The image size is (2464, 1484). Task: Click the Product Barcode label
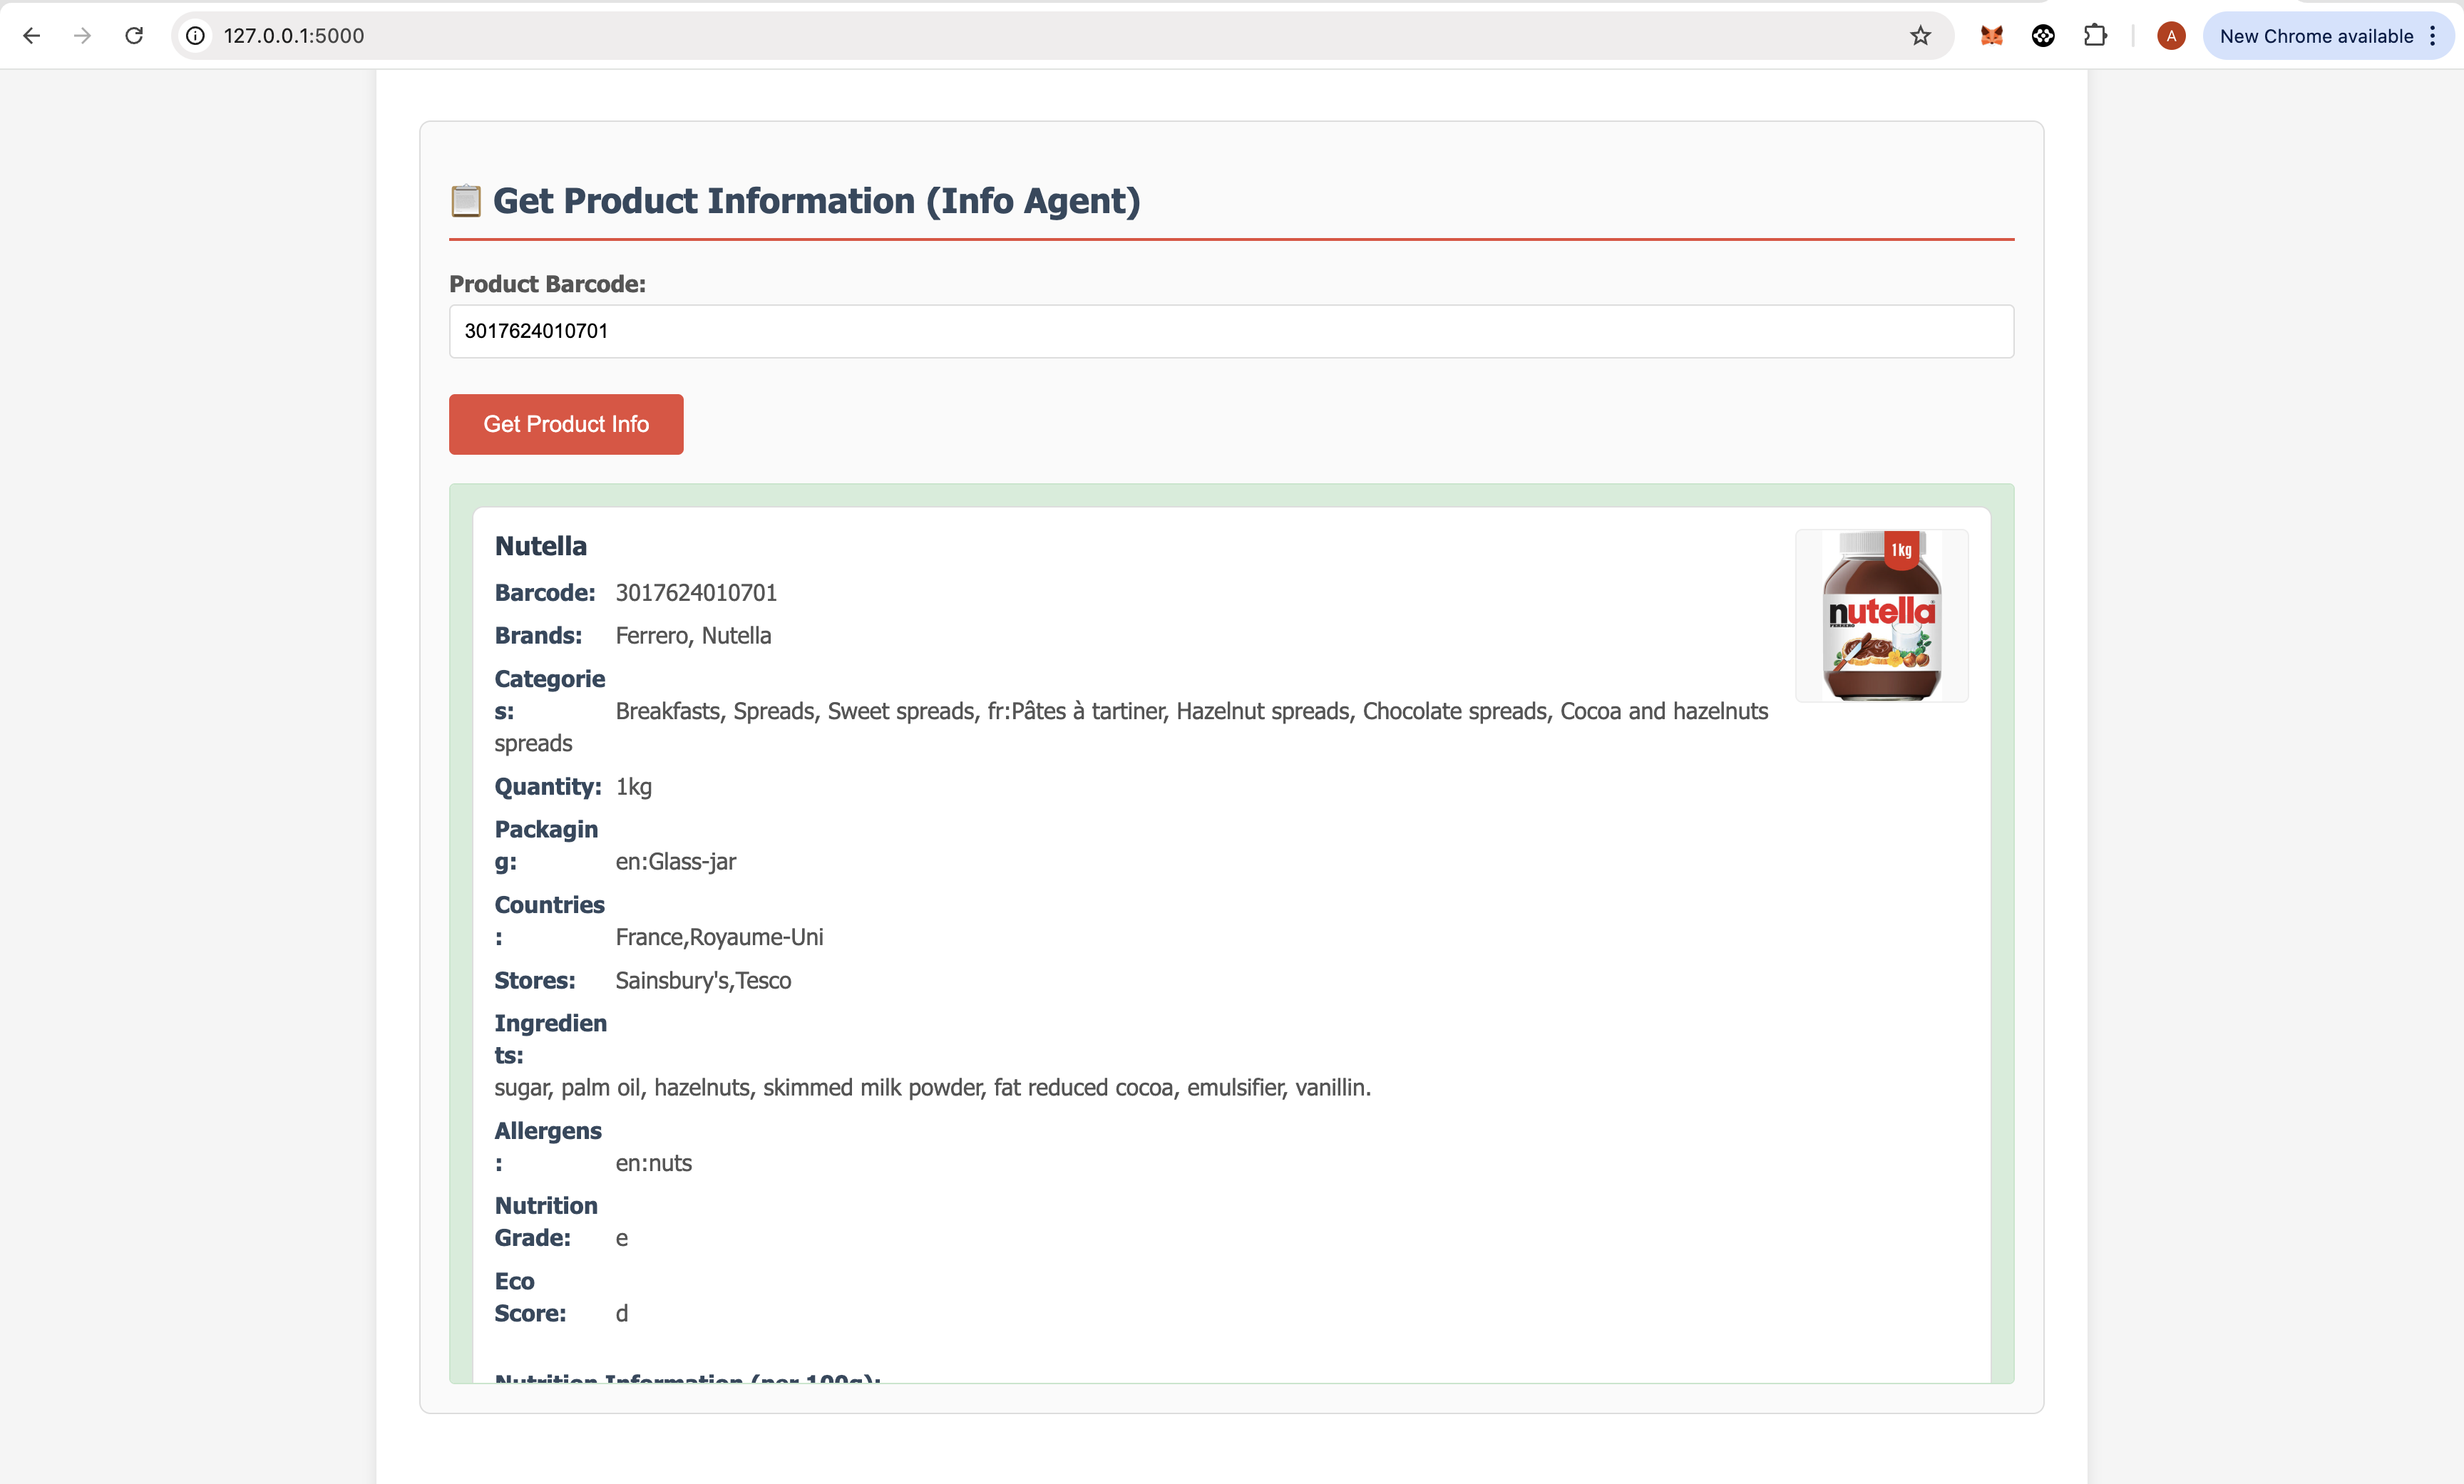point(547,284)
